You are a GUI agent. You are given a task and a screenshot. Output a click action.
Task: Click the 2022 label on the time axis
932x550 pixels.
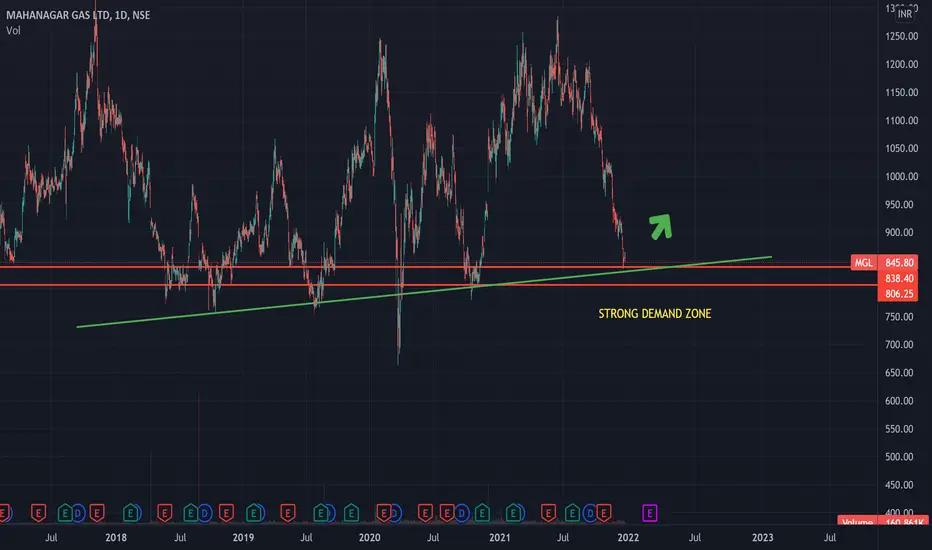[628, 538]
